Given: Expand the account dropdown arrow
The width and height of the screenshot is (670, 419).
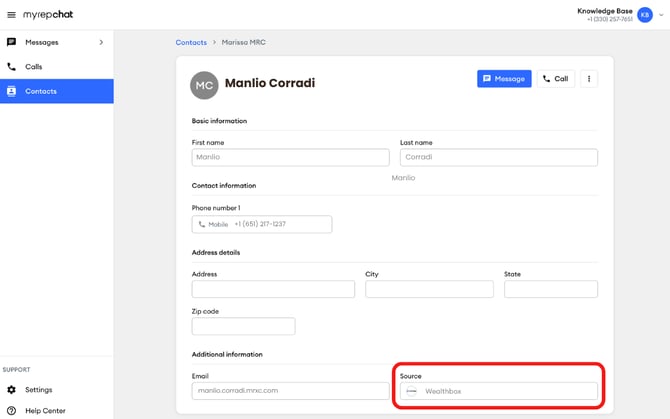Looking at the screenshot, I should [x=661, y=15].
